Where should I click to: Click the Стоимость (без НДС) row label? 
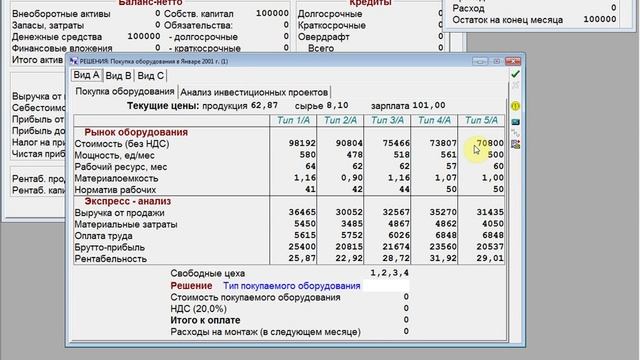tap(122, 144)
